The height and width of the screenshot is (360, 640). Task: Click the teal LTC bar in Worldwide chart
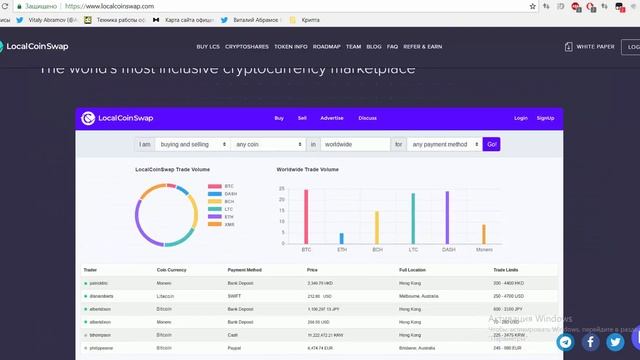[x=413, y=218]
